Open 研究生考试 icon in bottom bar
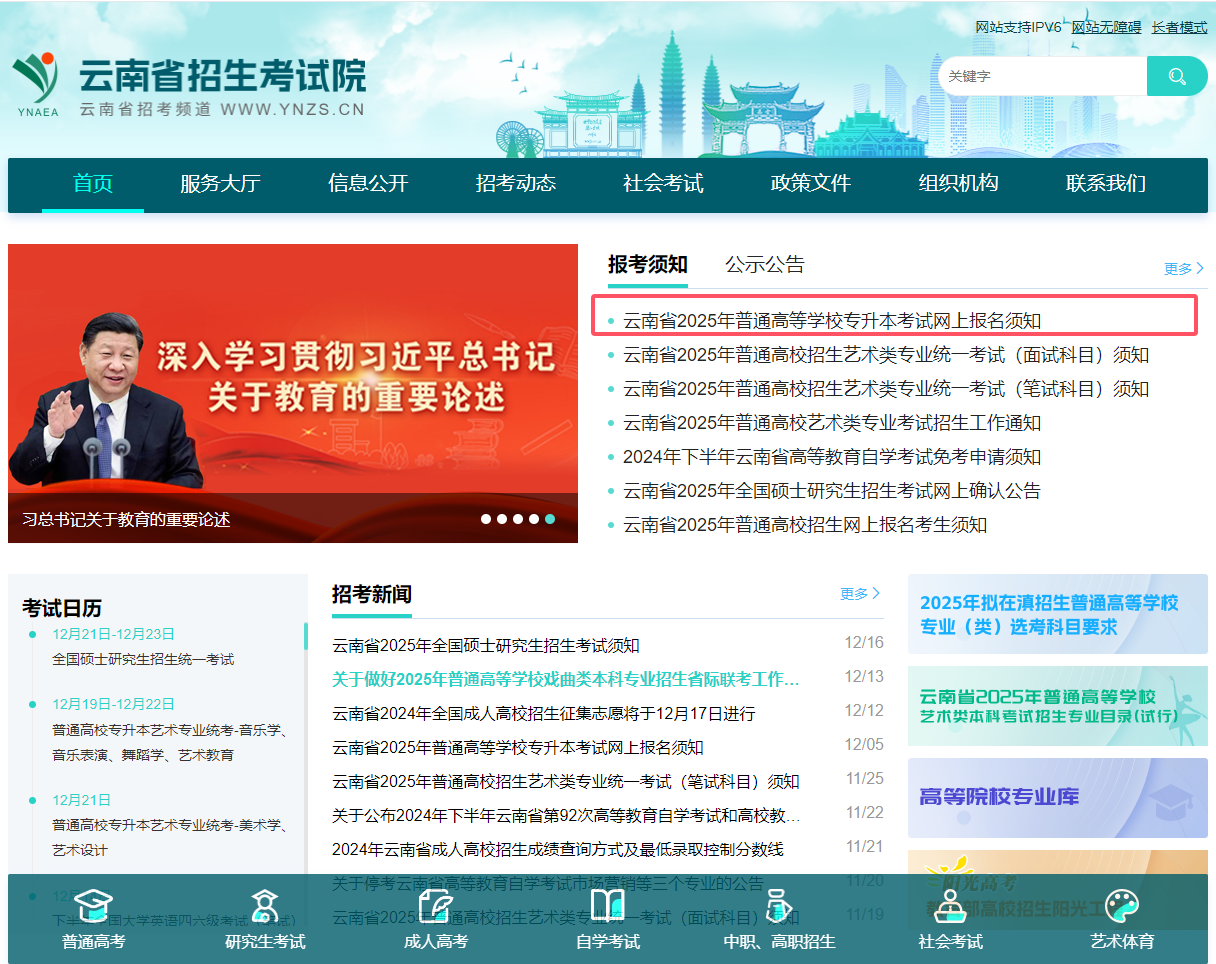The width and height of the screenshot is (1216, 964). coord(265,906)
